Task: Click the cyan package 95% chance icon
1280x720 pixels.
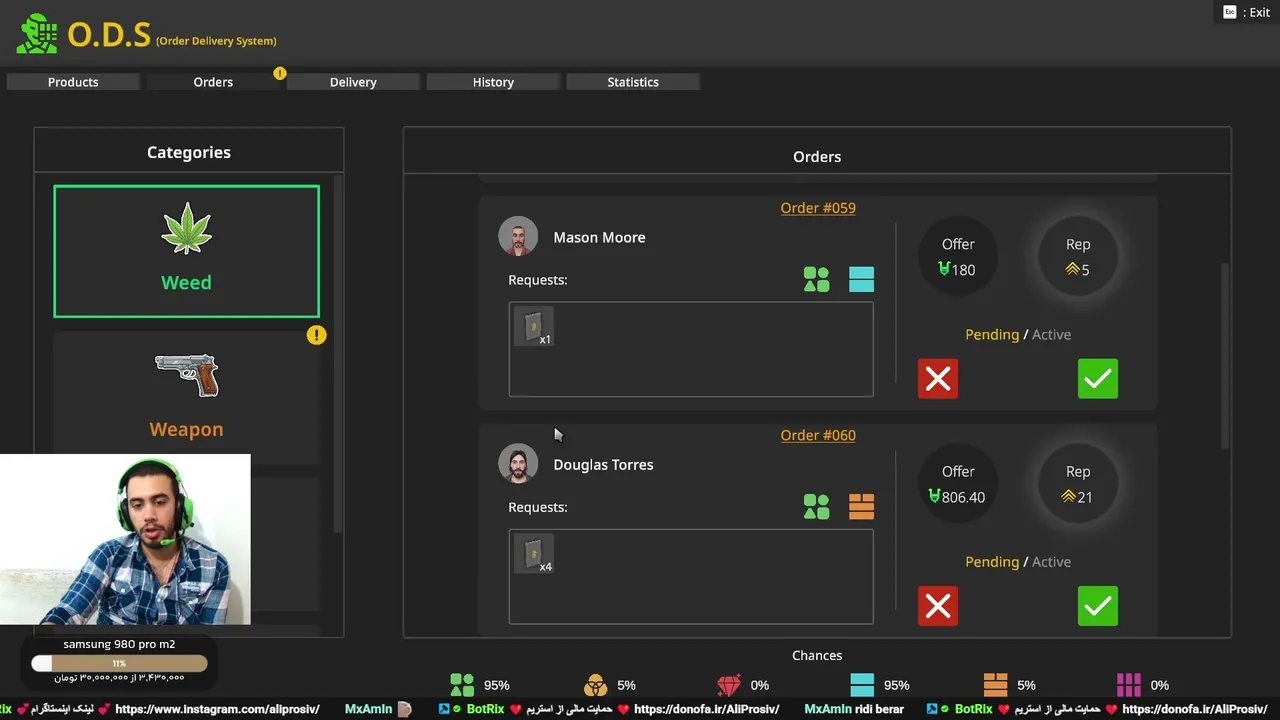Action: point(862,685)
